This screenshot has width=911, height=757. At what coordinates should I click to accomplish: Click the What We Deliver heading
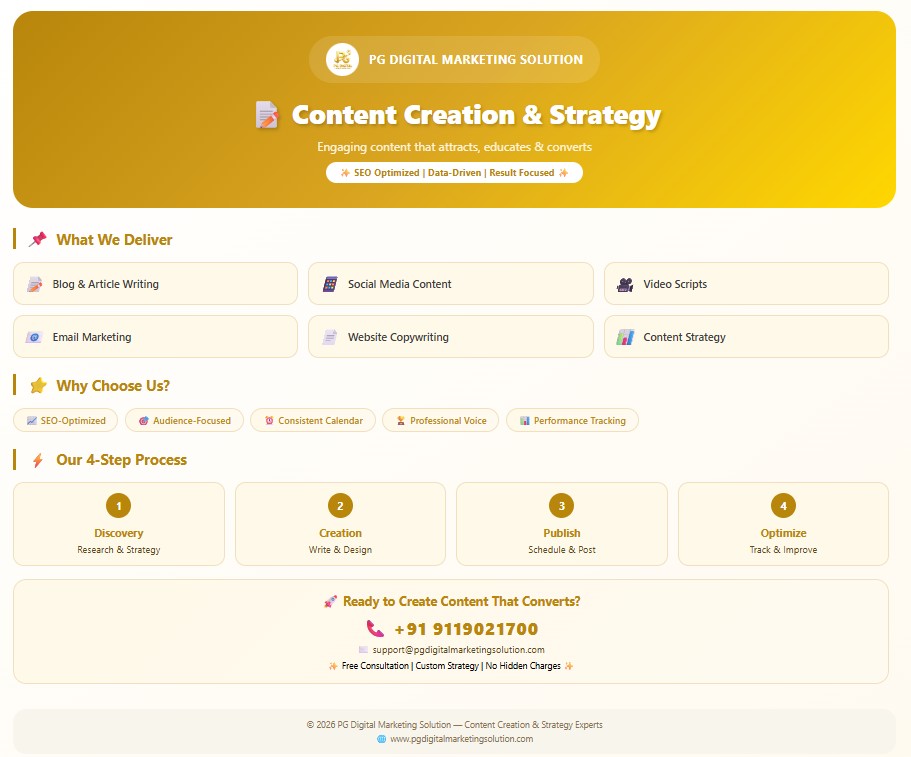tap(114, 239)
